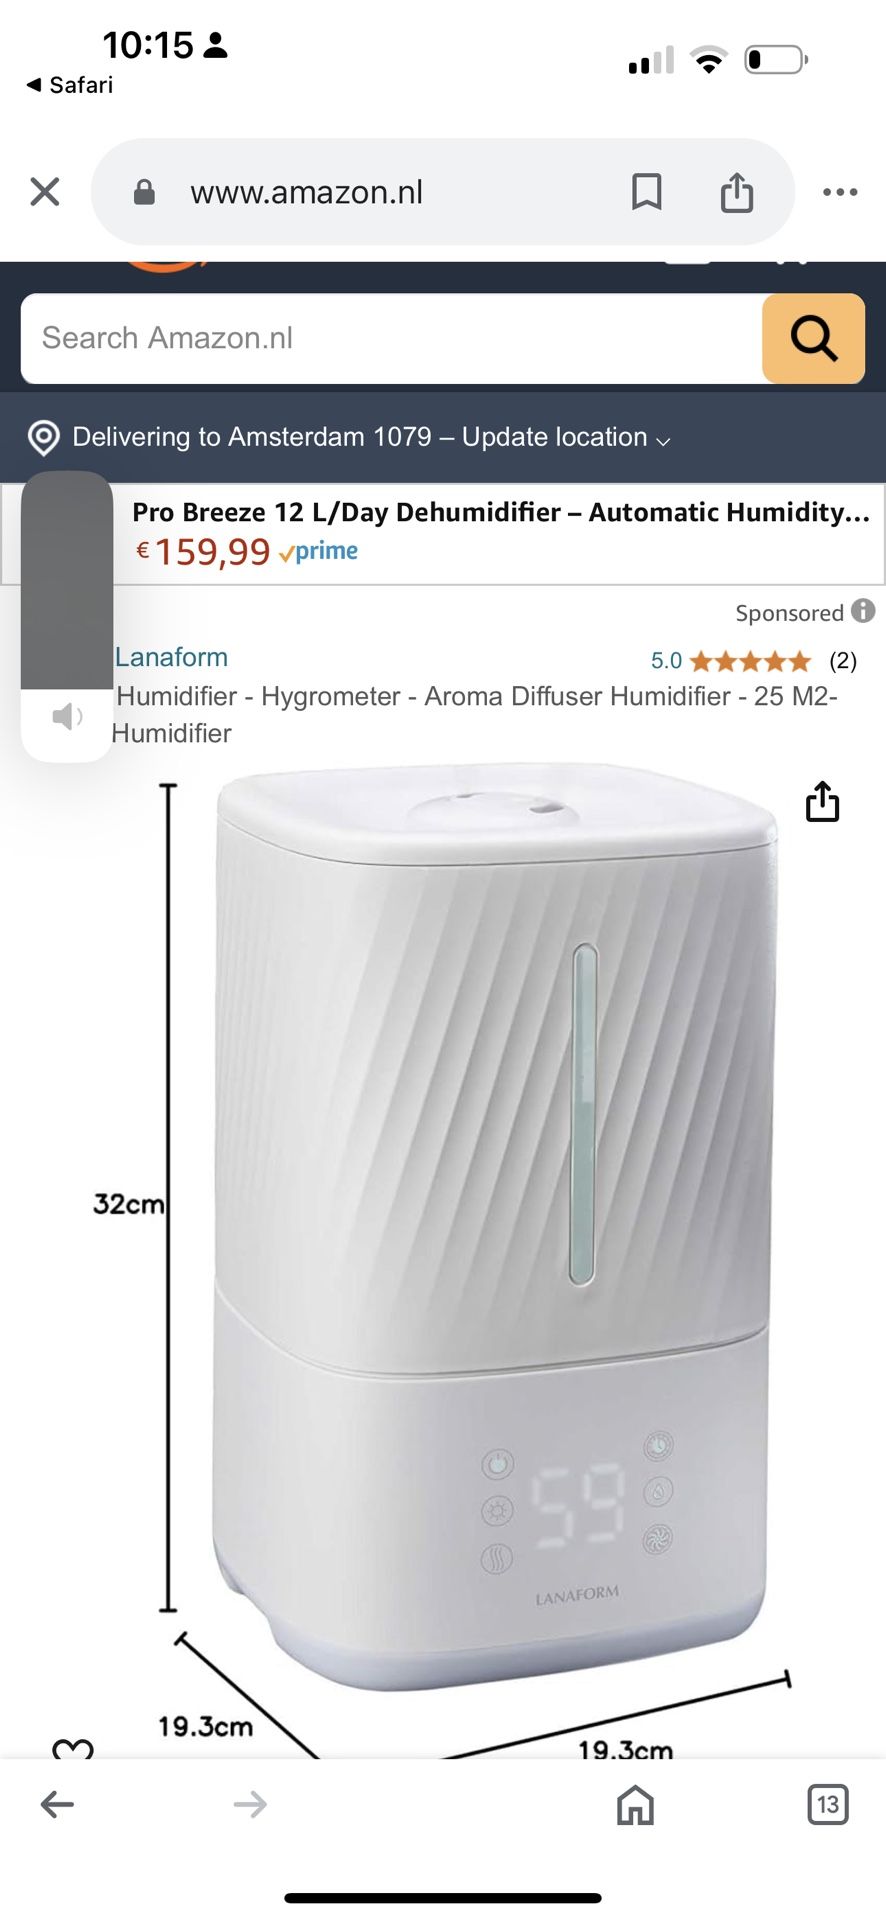This screenshot has width=886, height=1920.
Task: Close the in-app browser with X
Action: click(45, 192)
